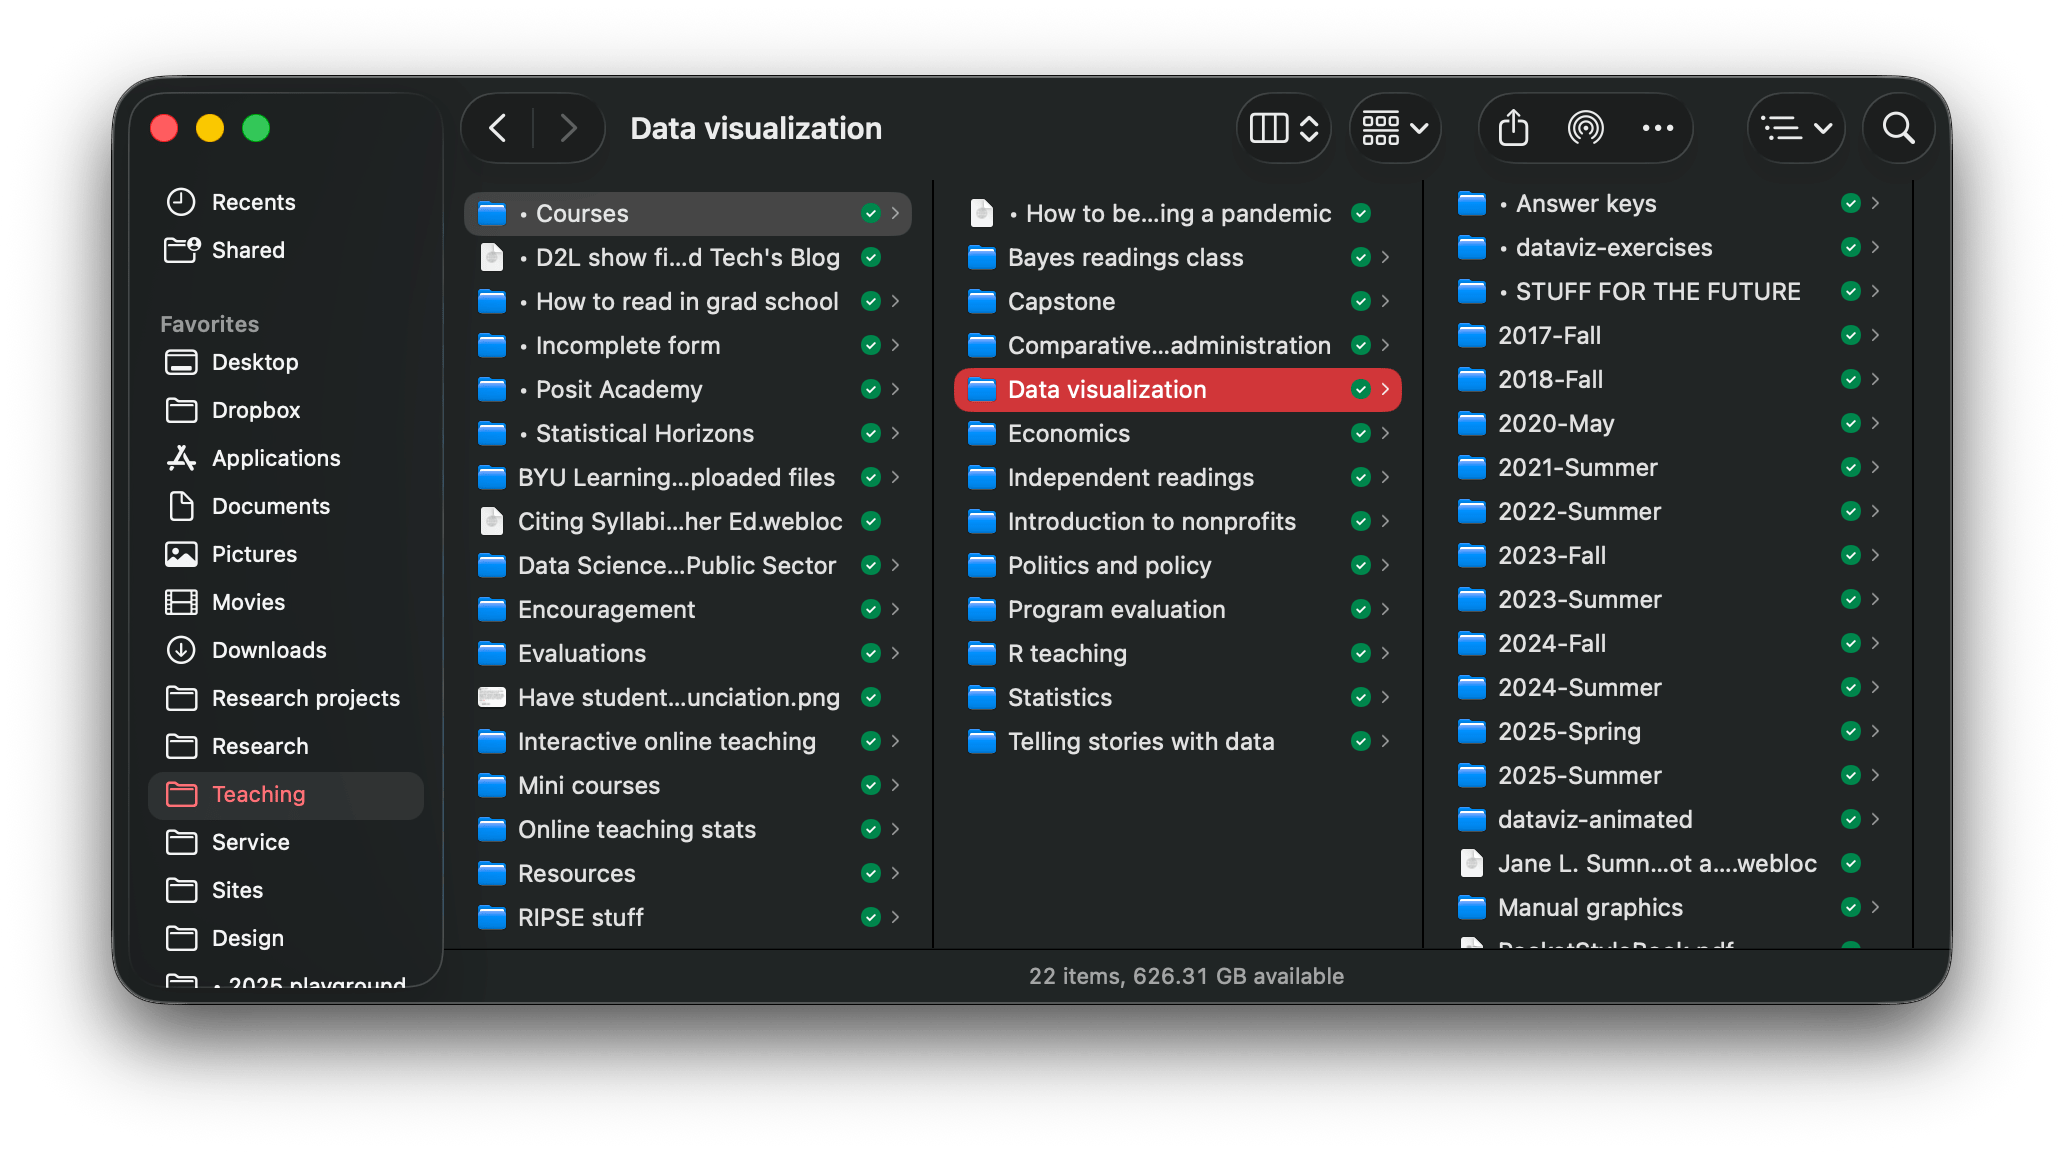Click the column view icon

(x=1269, y=128)
